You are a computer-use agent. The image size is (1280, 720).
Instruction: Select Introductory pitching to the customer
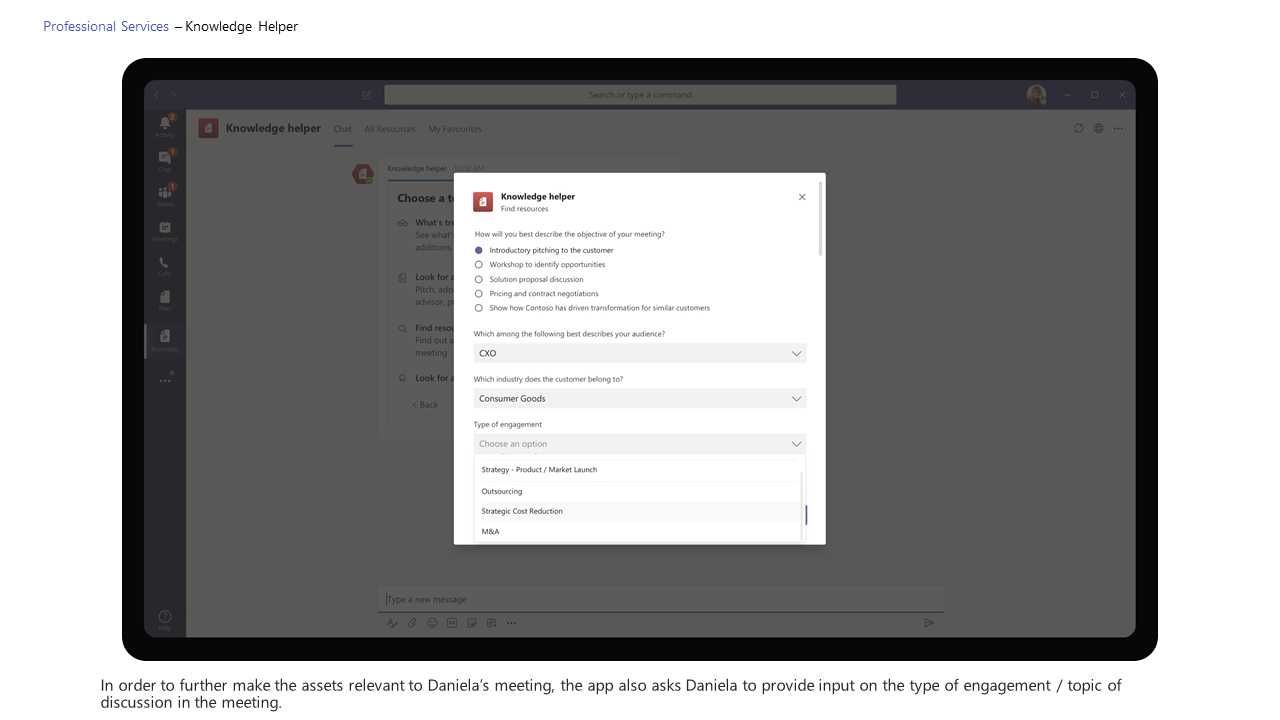click(x=544, y=250)
